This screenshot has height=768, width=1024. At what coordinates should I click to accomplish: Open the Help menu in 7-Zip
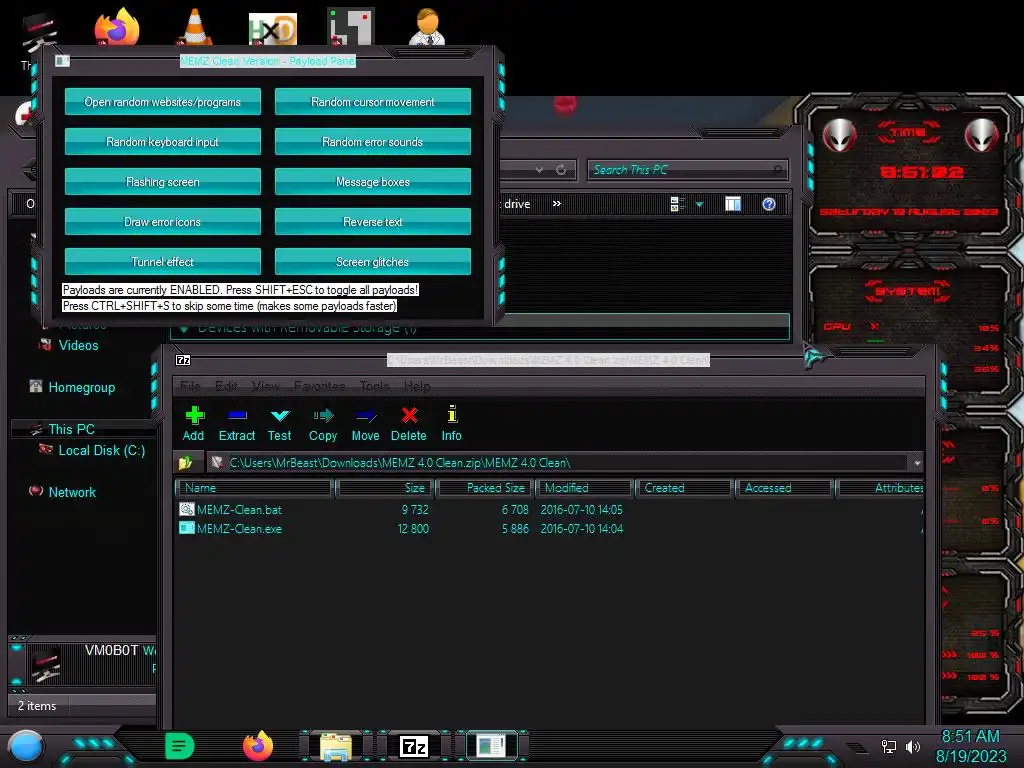click(417, 386)
